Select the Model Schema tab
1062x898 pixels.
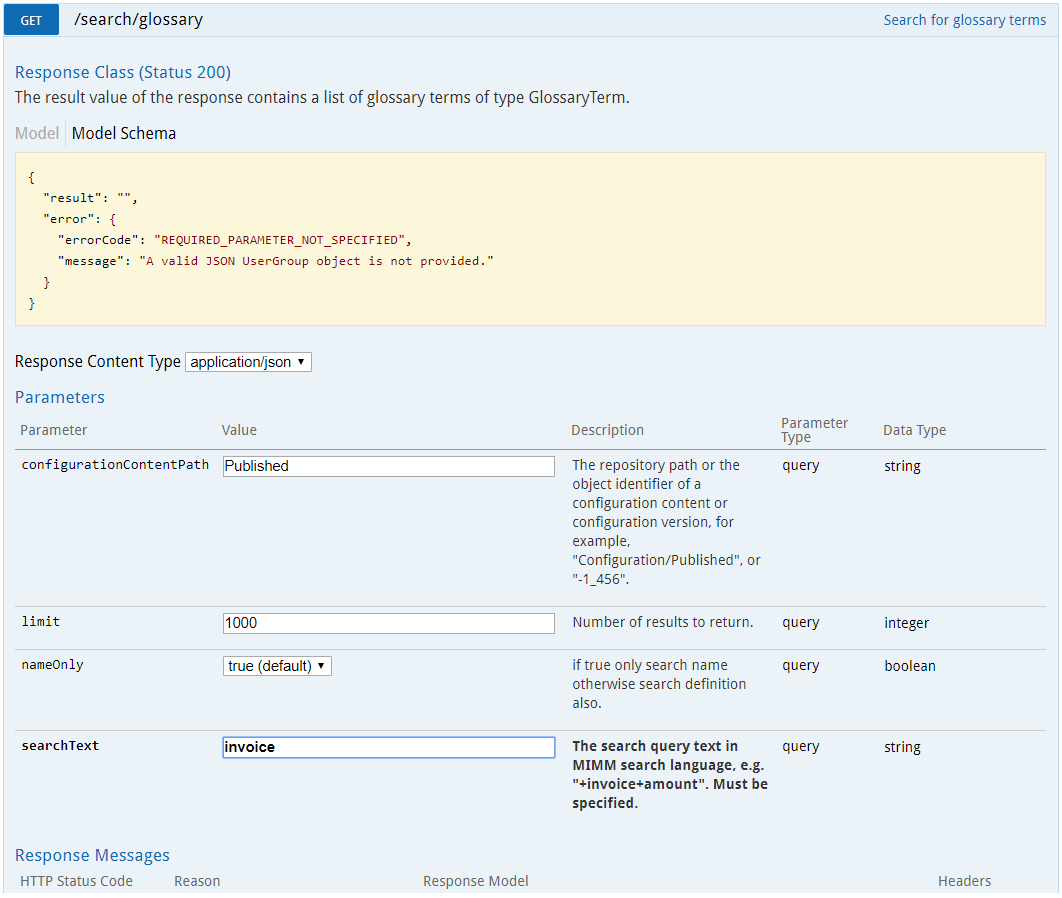[123, 133]
